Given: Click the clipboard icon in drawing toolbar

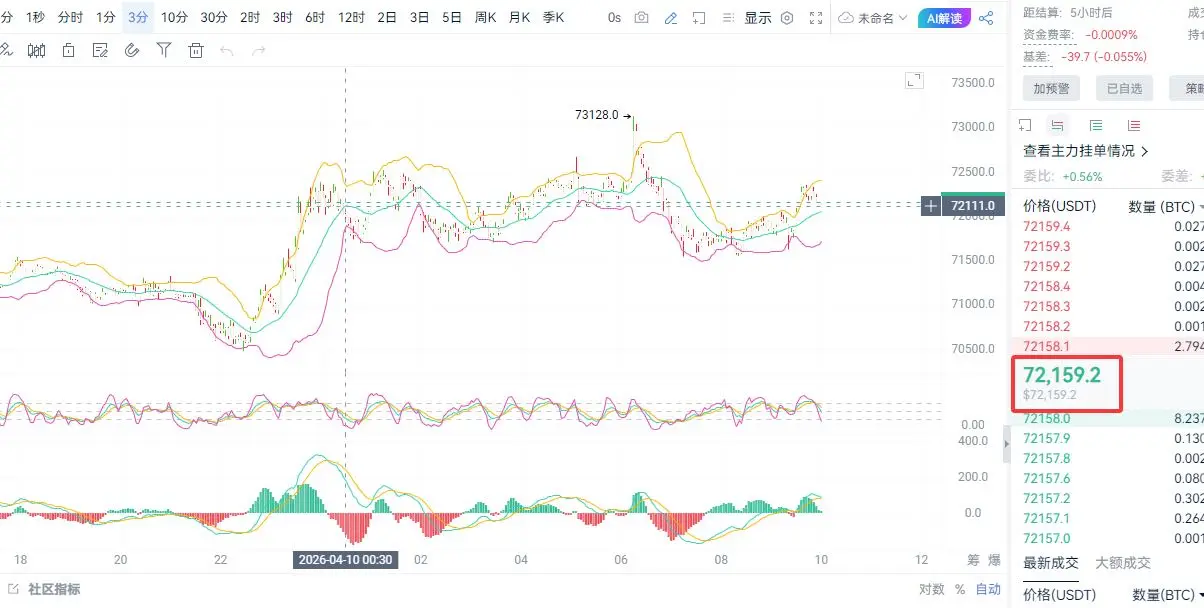Looking at the screenshot, I should (69, 50).
